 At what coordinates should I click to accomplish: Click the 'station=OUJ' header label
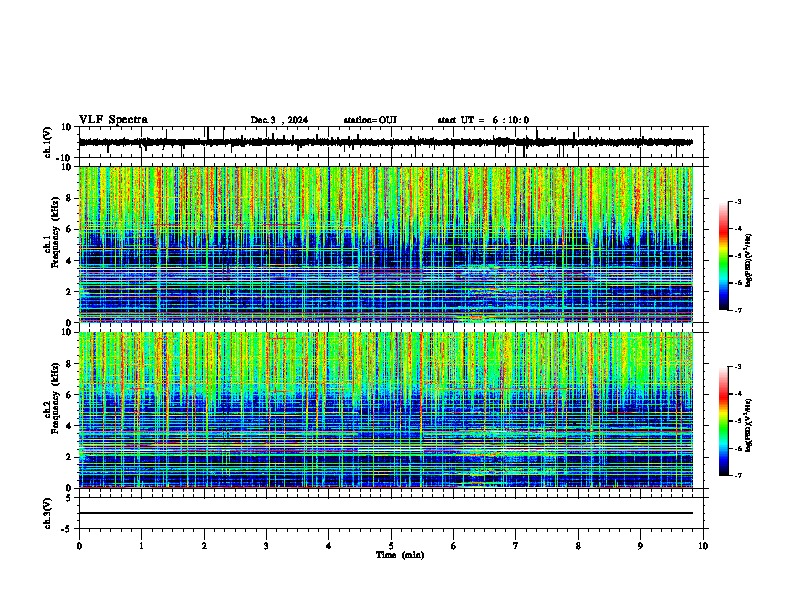click(x=370, y=120)
